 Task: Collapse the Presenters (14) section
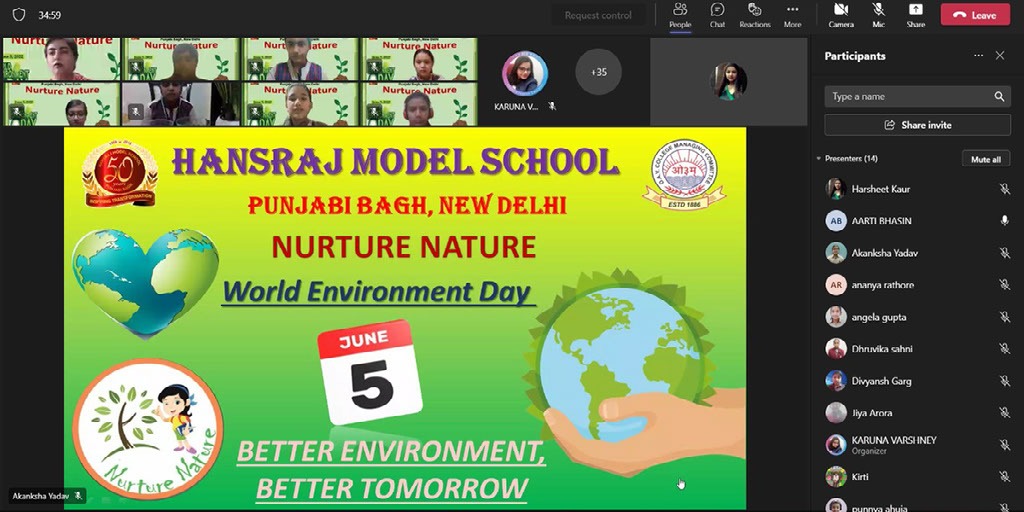click(819, 159)
